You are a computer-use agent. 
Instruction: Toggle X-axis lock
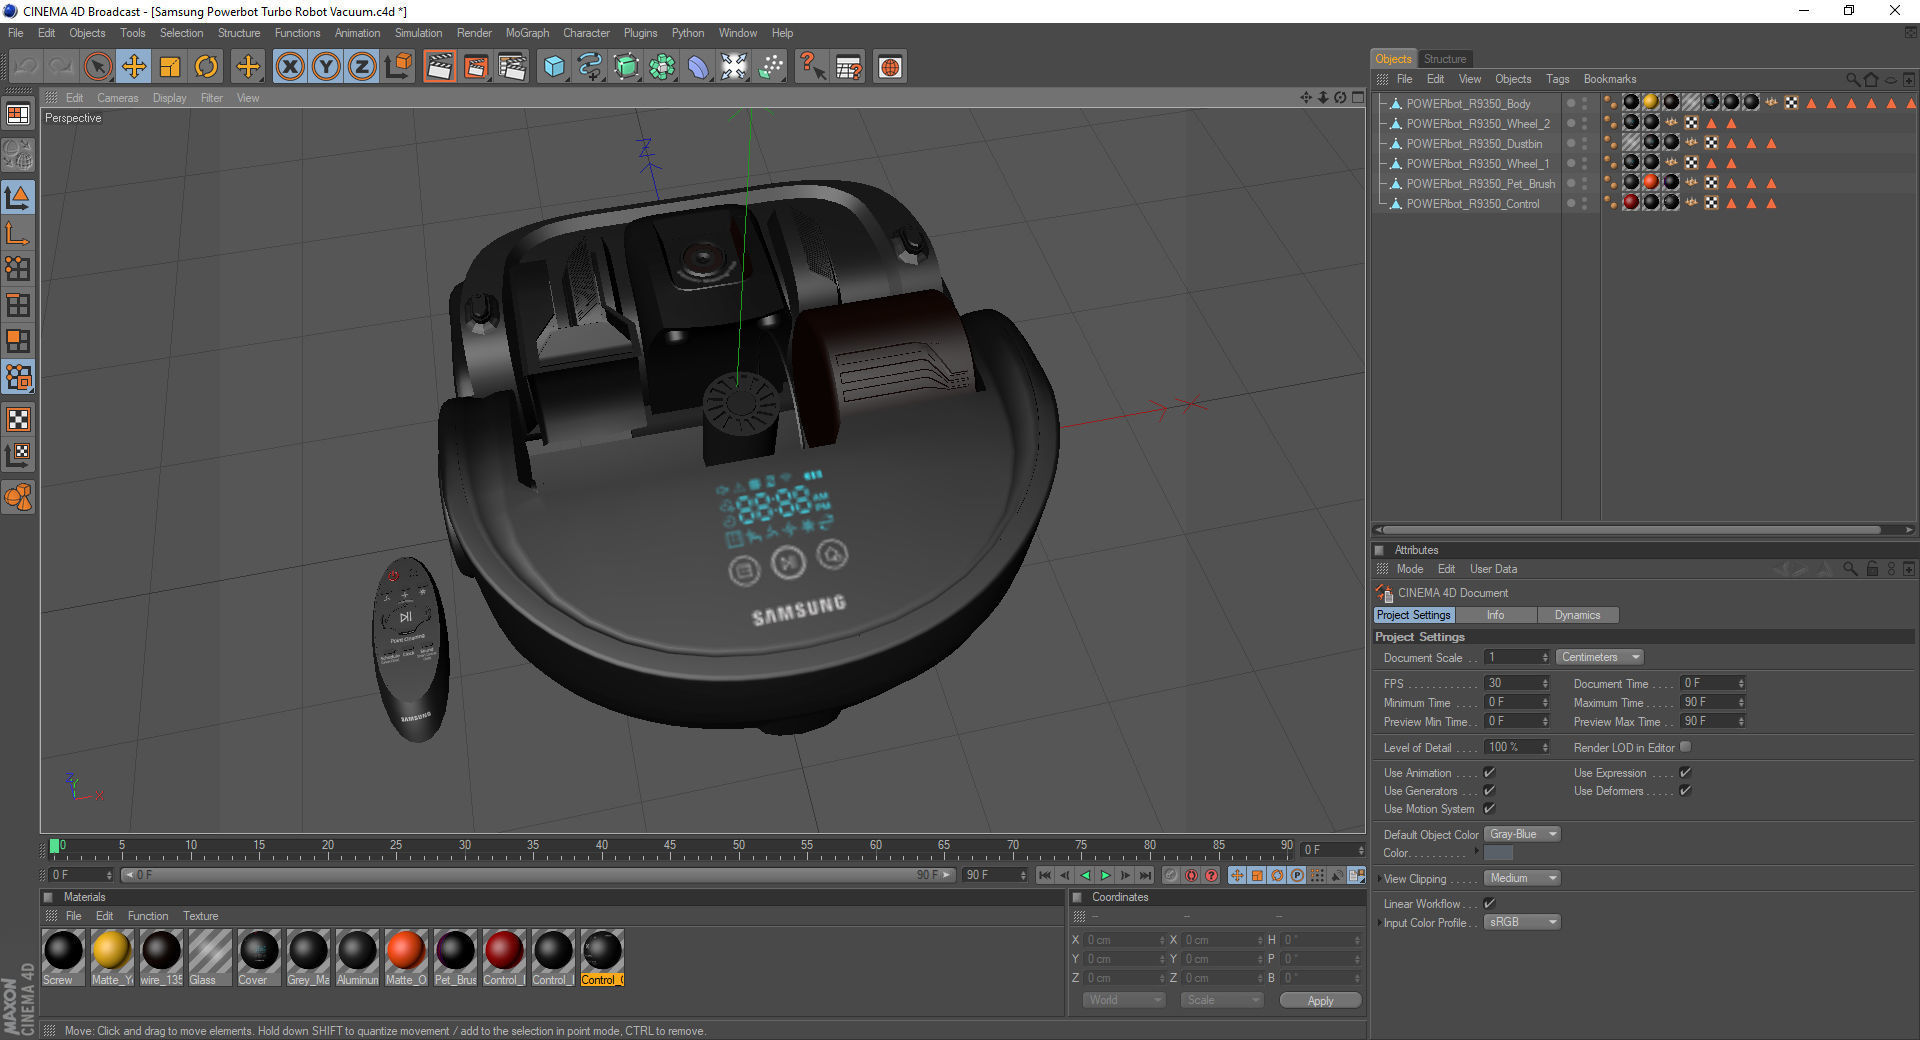pyautogui.click(x=290, y=67)
